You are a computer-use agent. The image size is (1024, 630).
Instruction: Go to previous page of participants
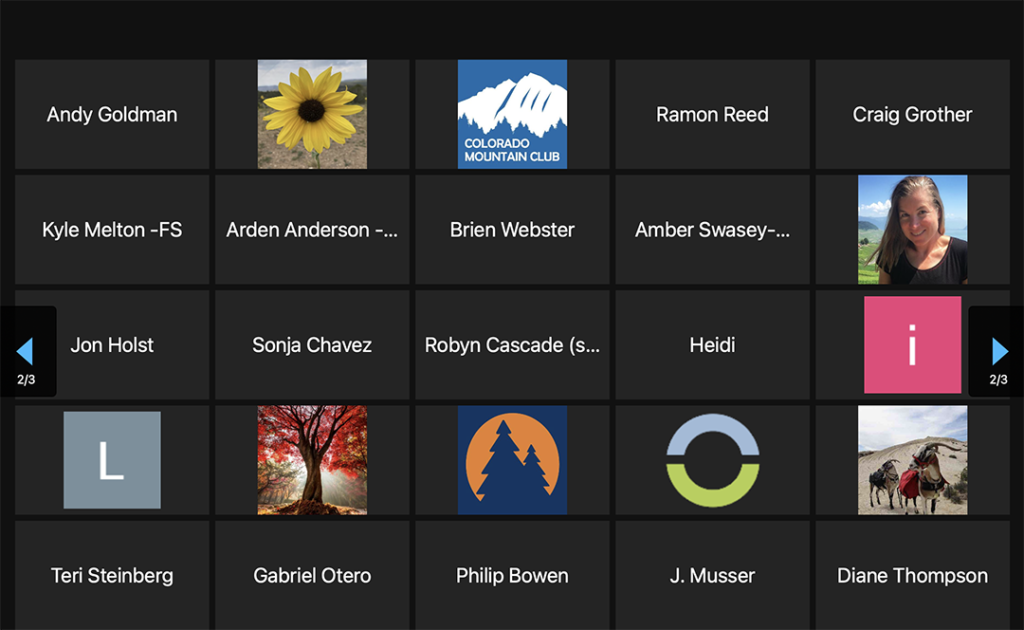(x=25, y=351)
